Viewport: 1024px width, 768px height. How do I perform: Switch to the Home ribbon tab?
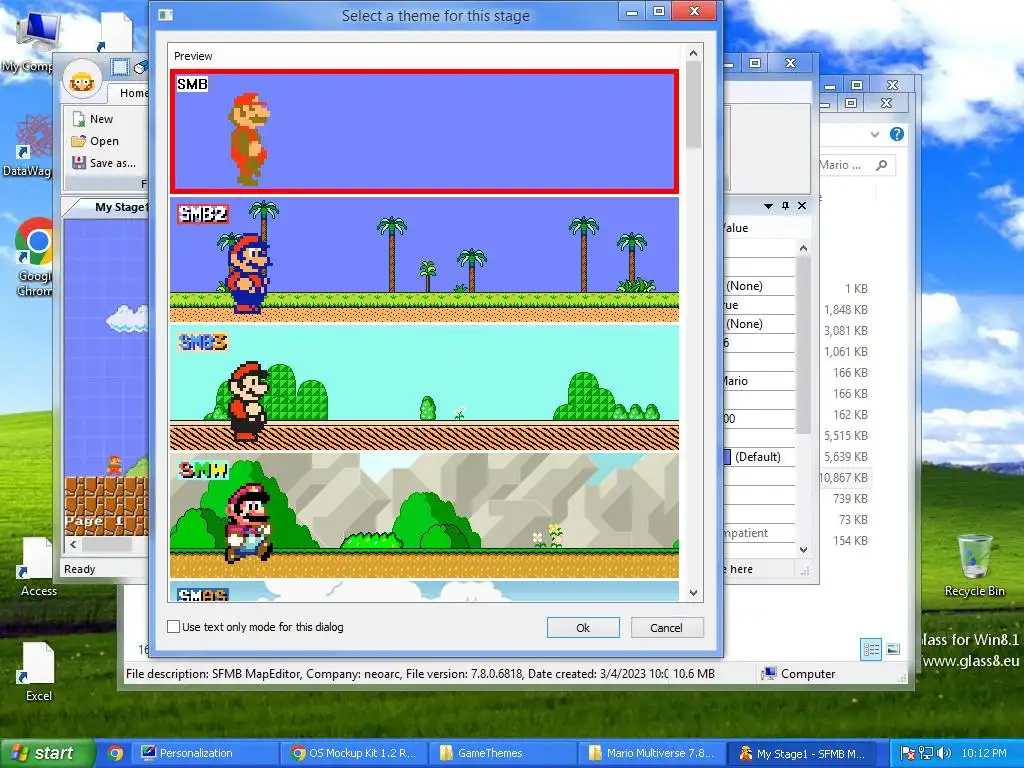tap(134, 93)
